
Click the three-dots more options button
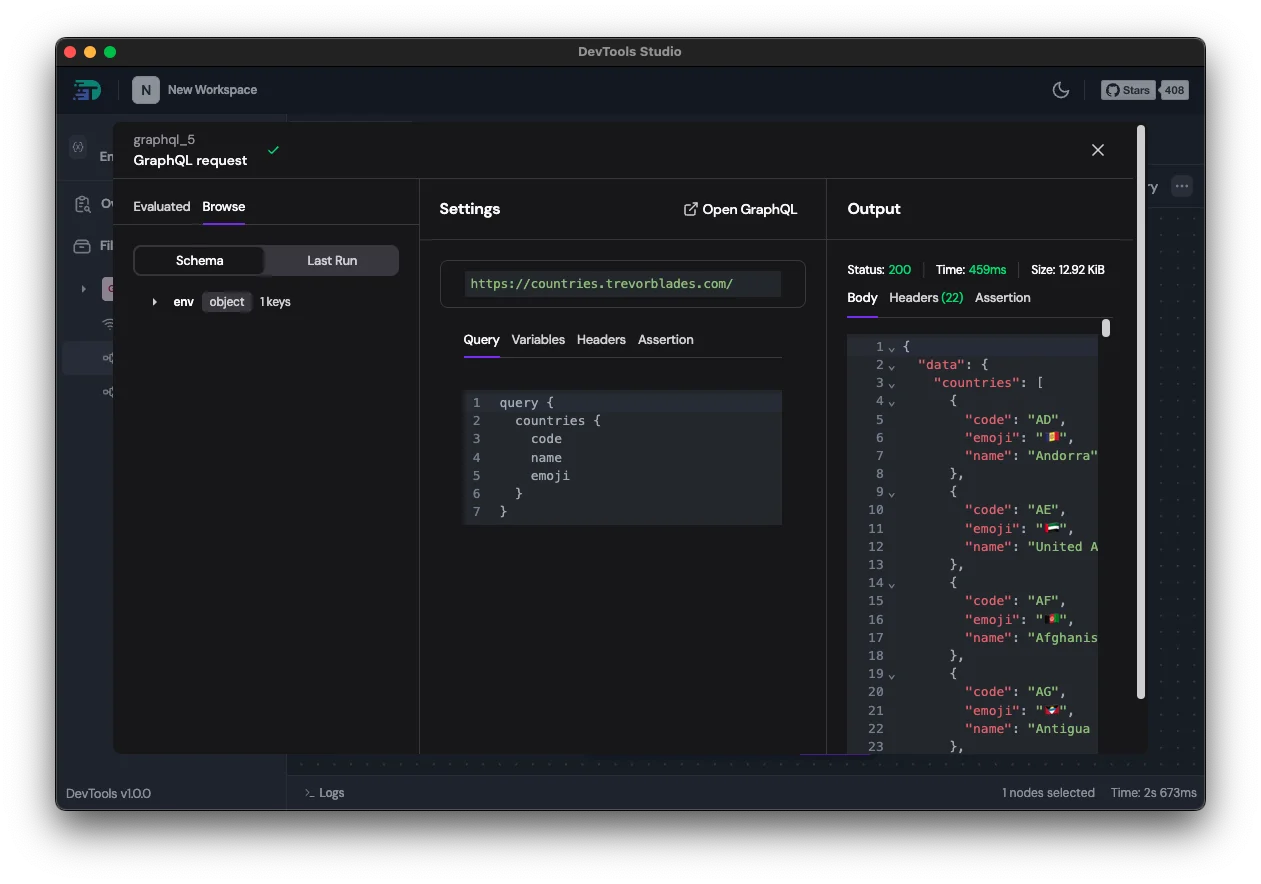pos(1182,186)
